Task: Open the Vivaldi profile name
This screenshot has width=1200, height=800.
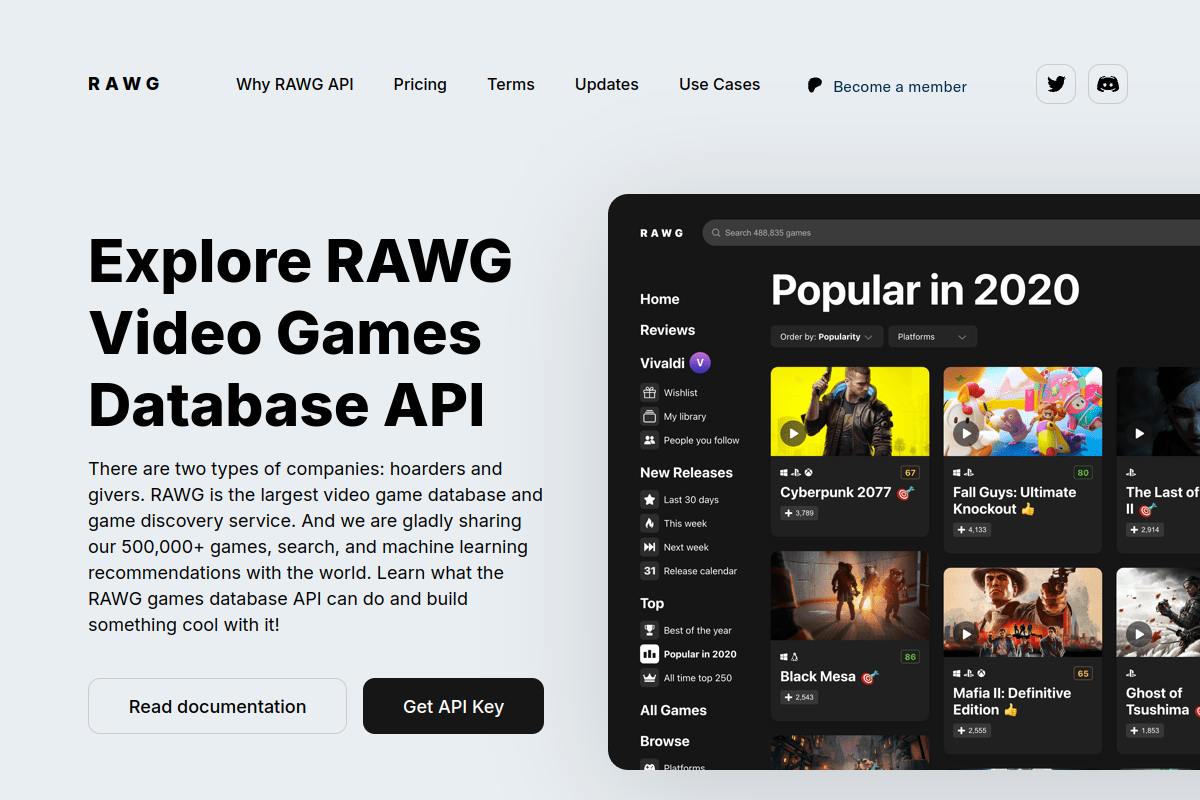Action: click(662, 363)
